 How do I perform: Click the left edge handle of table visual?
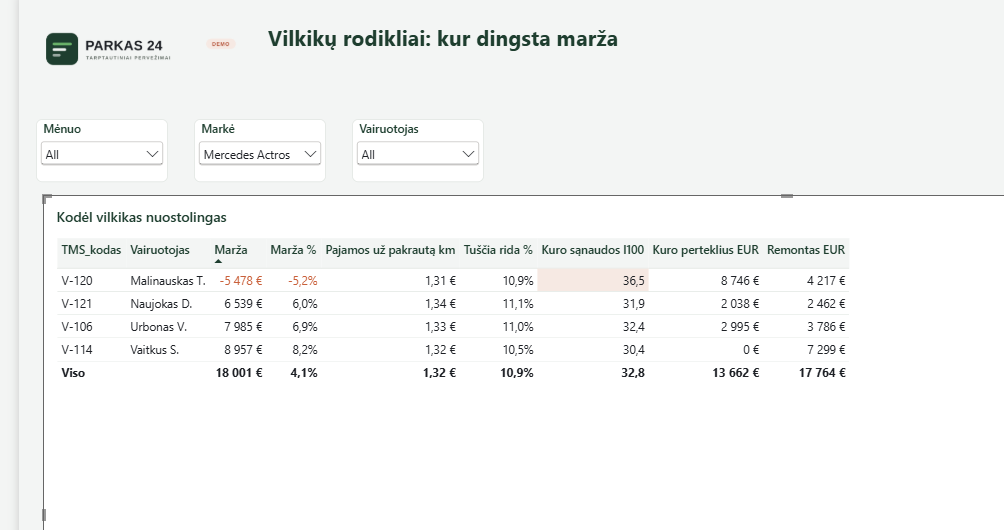point(44,514)
